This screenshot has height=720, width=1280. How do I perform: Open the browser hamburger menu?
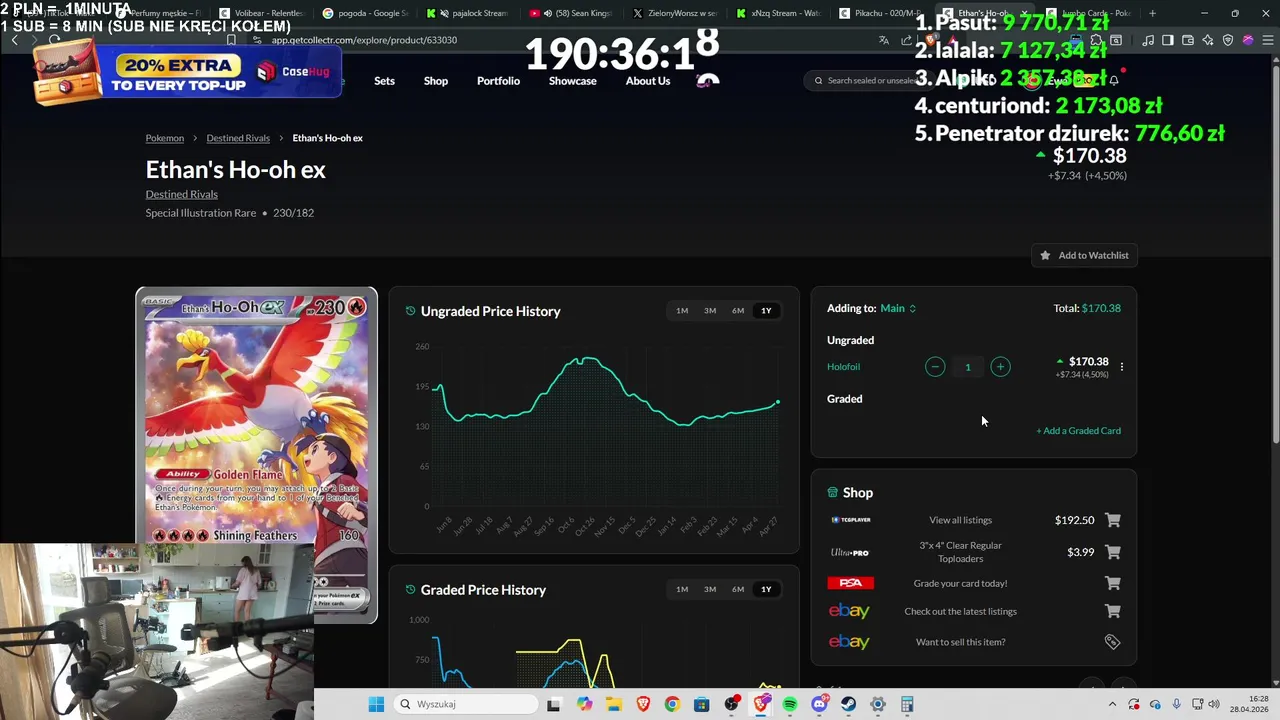pos(1267,40)
